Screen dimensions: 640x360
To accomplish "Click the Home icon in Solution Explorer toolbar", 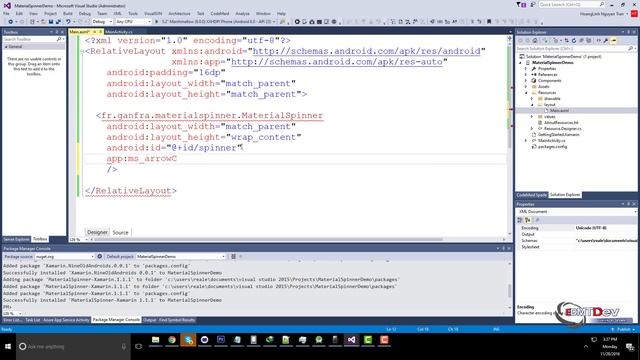I will tap(535, 41).
